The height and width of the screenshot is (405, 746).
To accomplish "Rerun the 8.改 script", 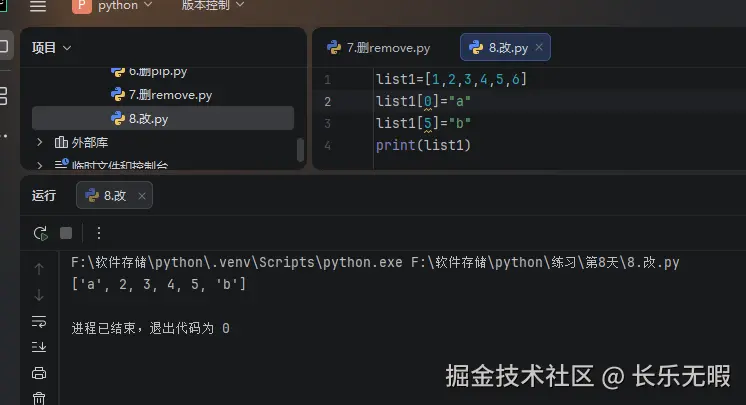I will (41, 233).
